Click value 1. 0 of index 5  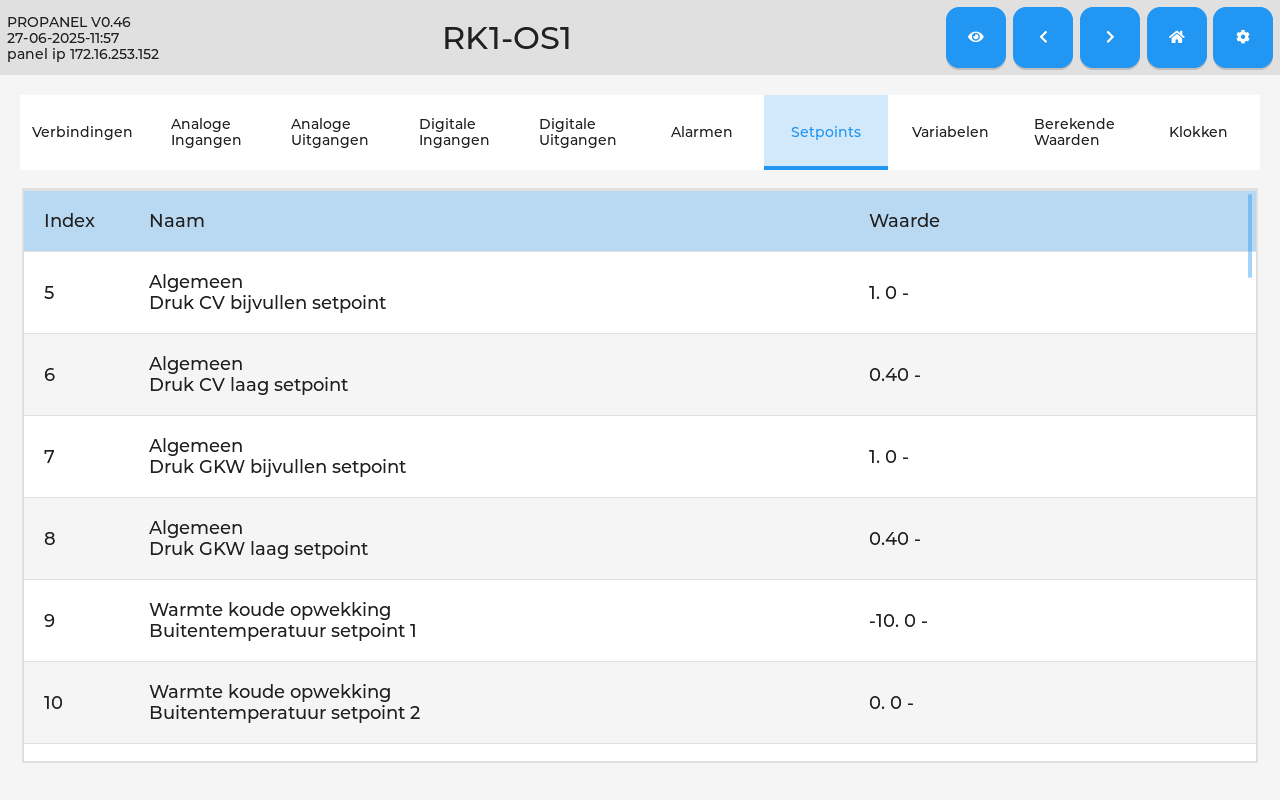tap(889, 293)
